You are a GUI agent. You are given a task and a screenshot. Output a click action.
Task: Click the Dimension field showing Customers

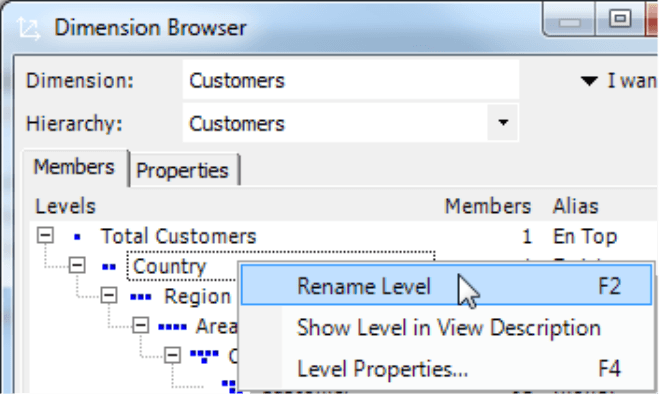pyautogui.click(x=351, y=80)
